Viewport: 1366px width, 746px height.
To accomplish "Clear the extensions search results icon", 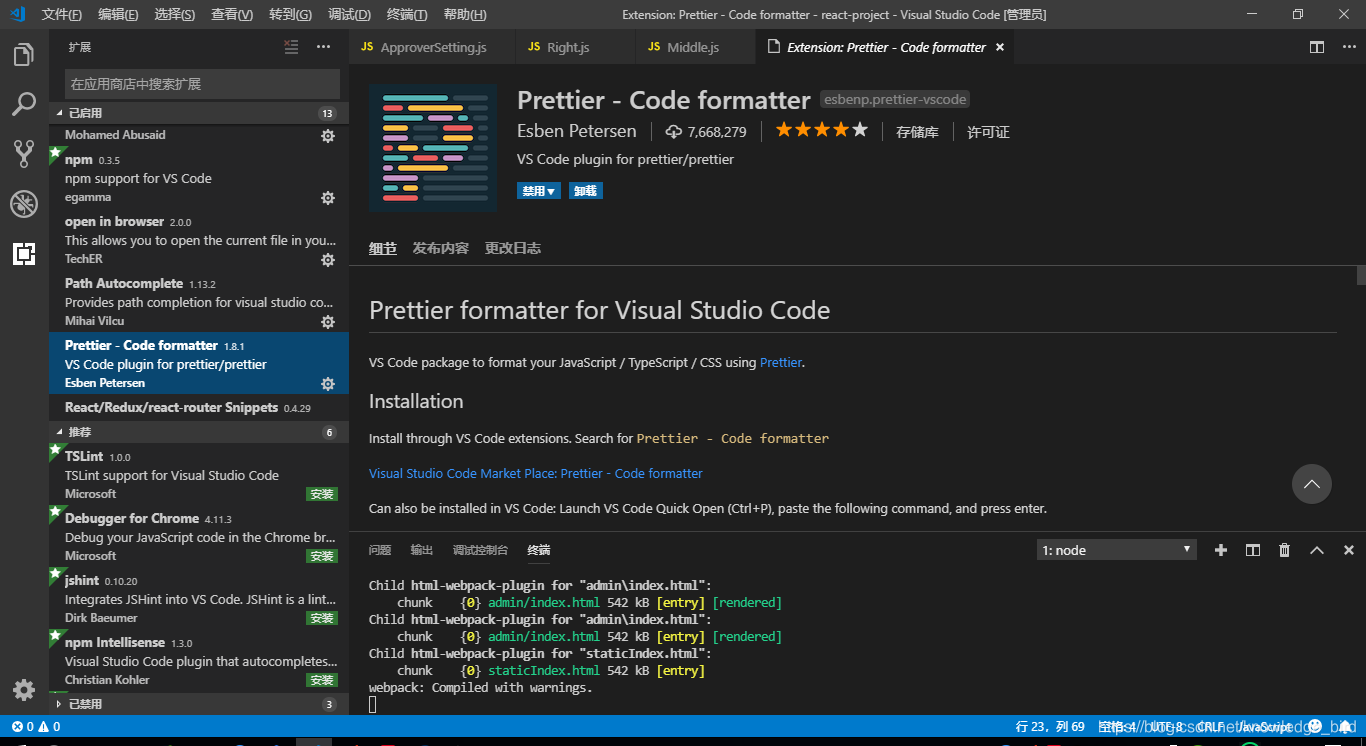I will coord(291,47).
